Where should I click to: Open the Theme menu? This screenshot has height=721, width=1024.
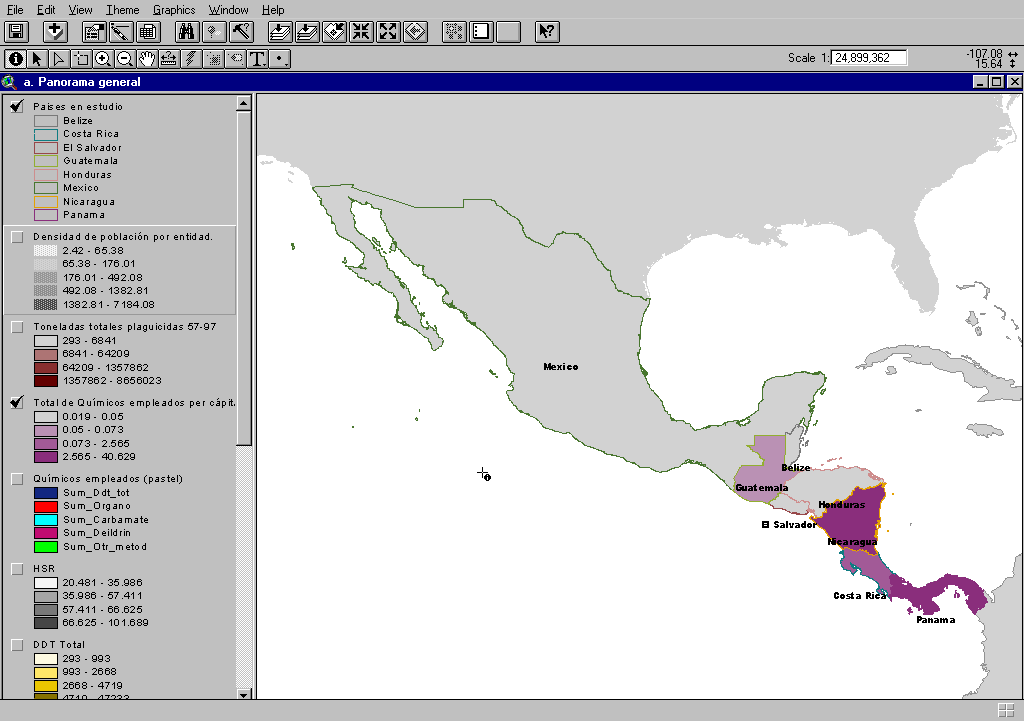123,10
